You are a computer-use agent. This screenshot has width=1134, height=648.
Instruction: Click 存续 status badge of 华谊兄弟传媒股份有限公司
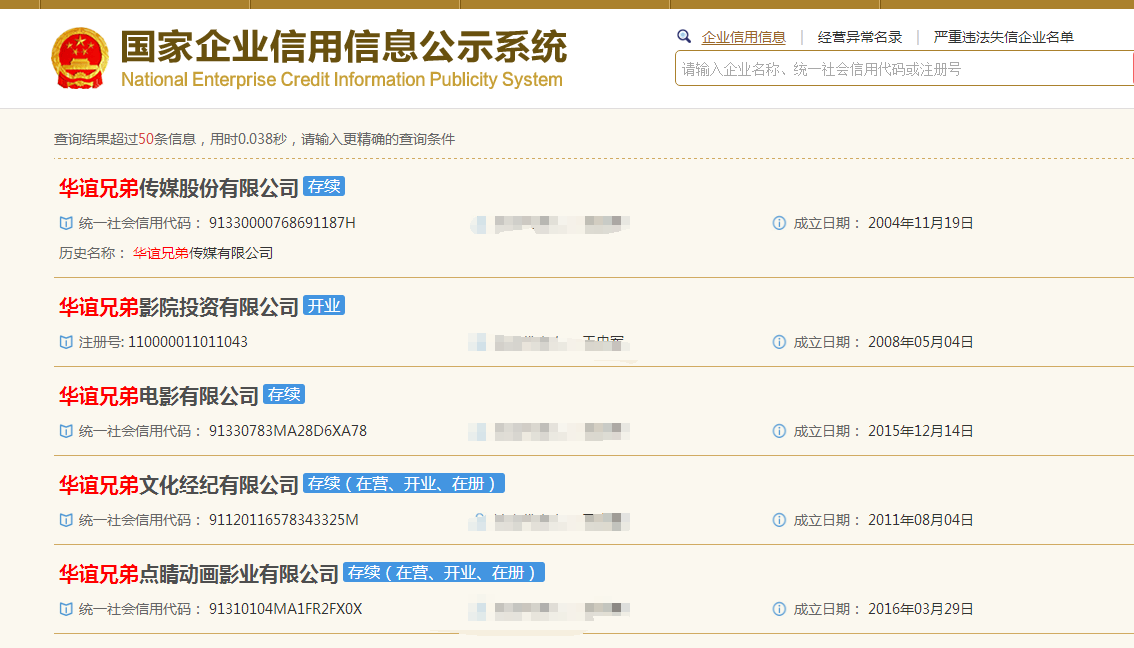click(x=324, y=187)
